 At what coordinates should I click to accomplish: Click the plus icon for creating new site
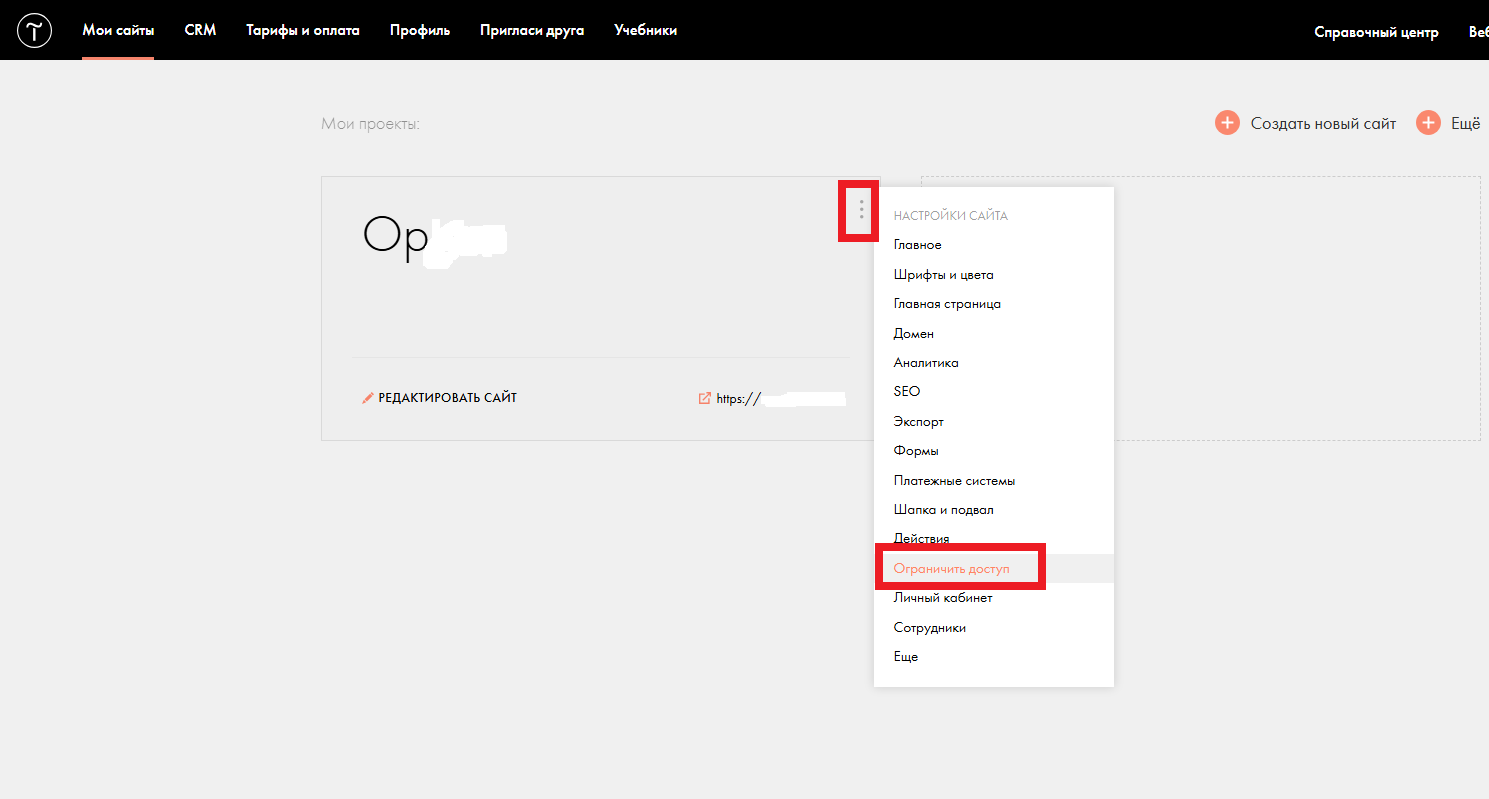[x=1227, y=123]
